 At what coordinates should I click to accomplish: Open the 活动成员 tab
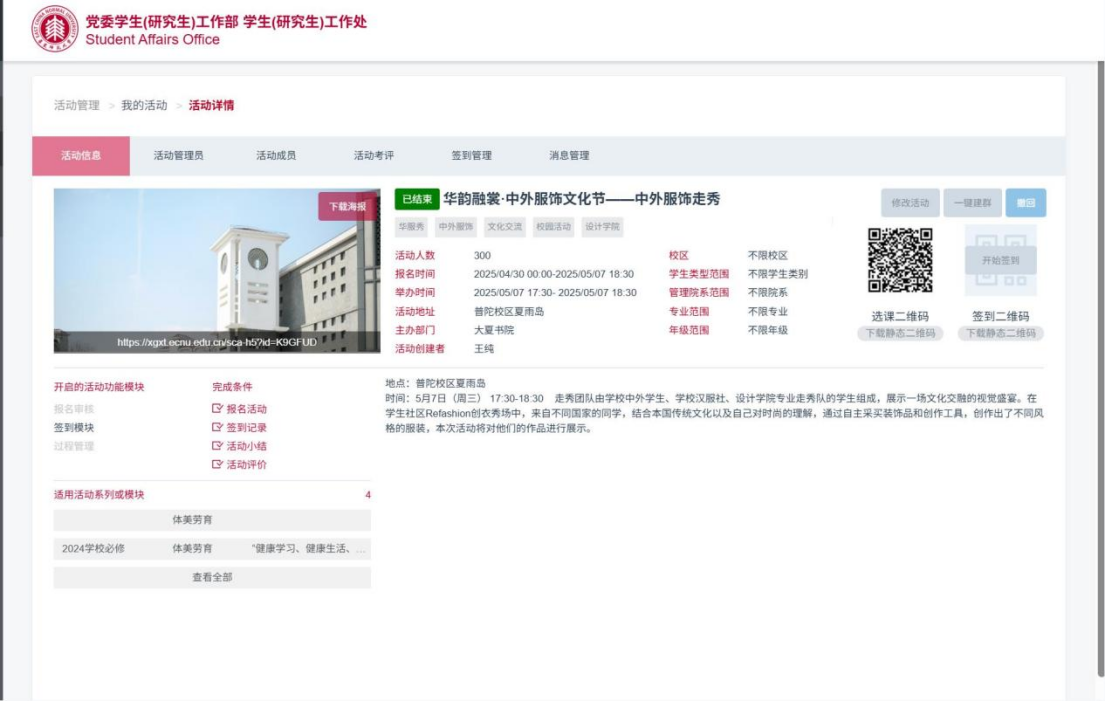[276, 156]
